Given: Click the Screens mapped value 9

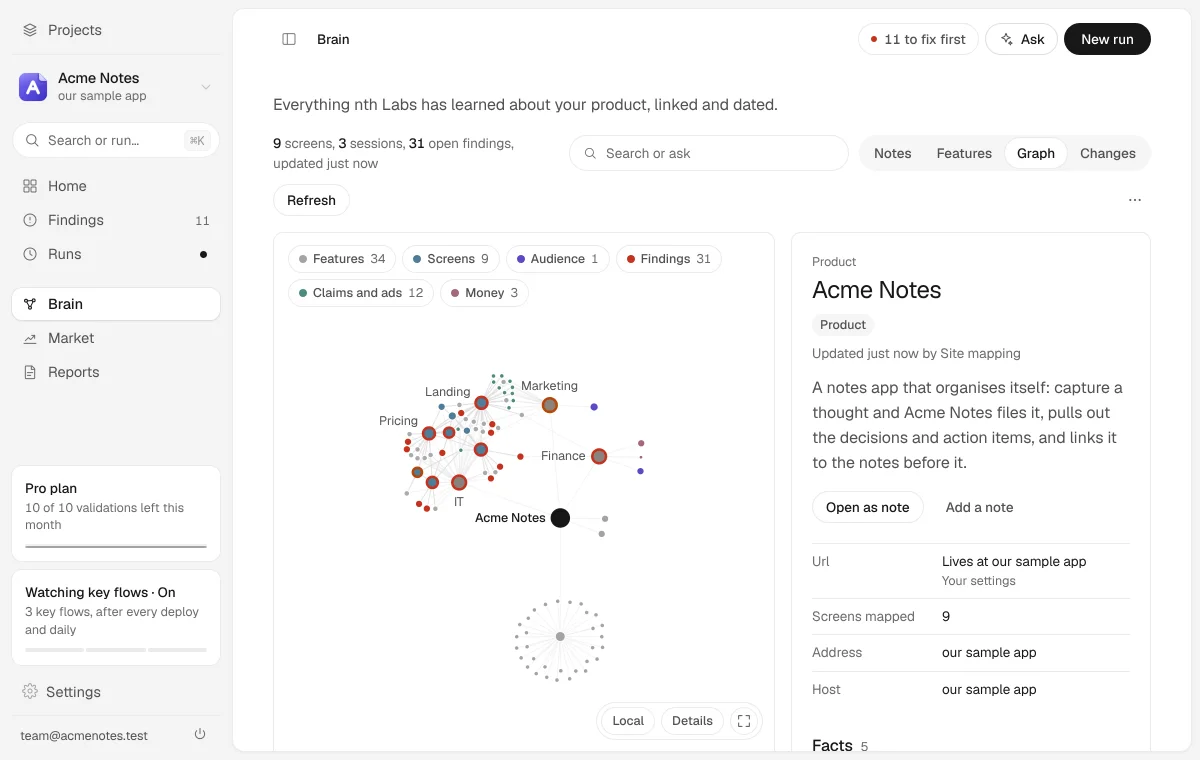Looking at the screenshot, I should [946, 616].
